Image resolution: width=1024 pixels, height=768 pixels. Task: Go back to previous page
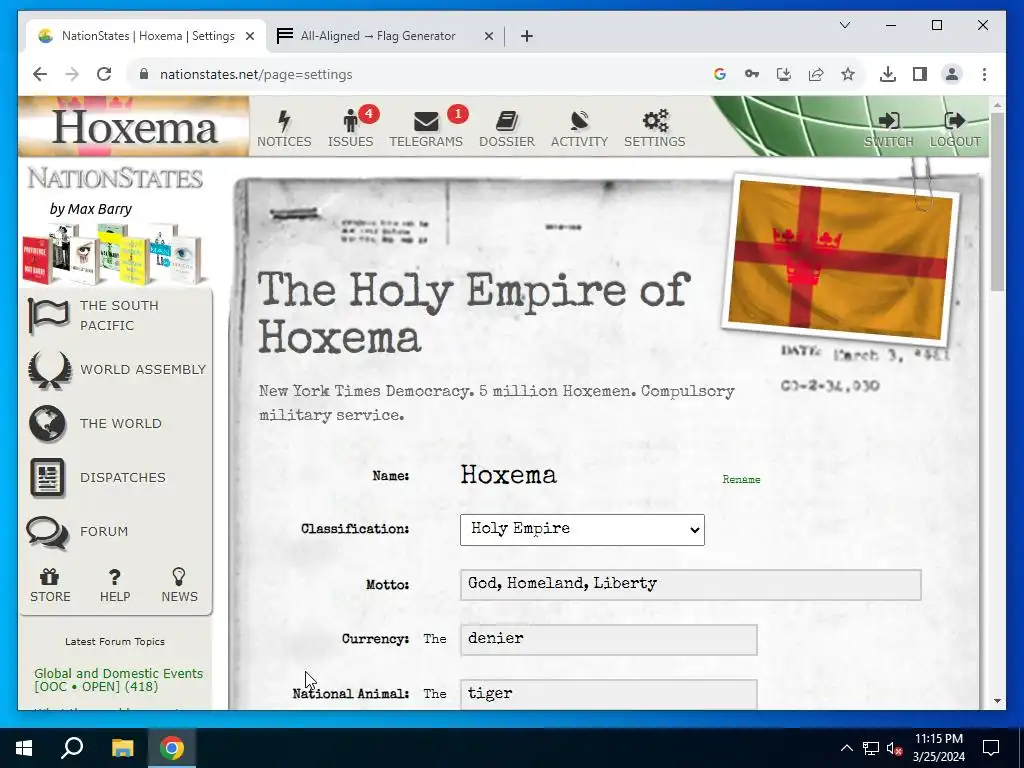coord(40,74)
